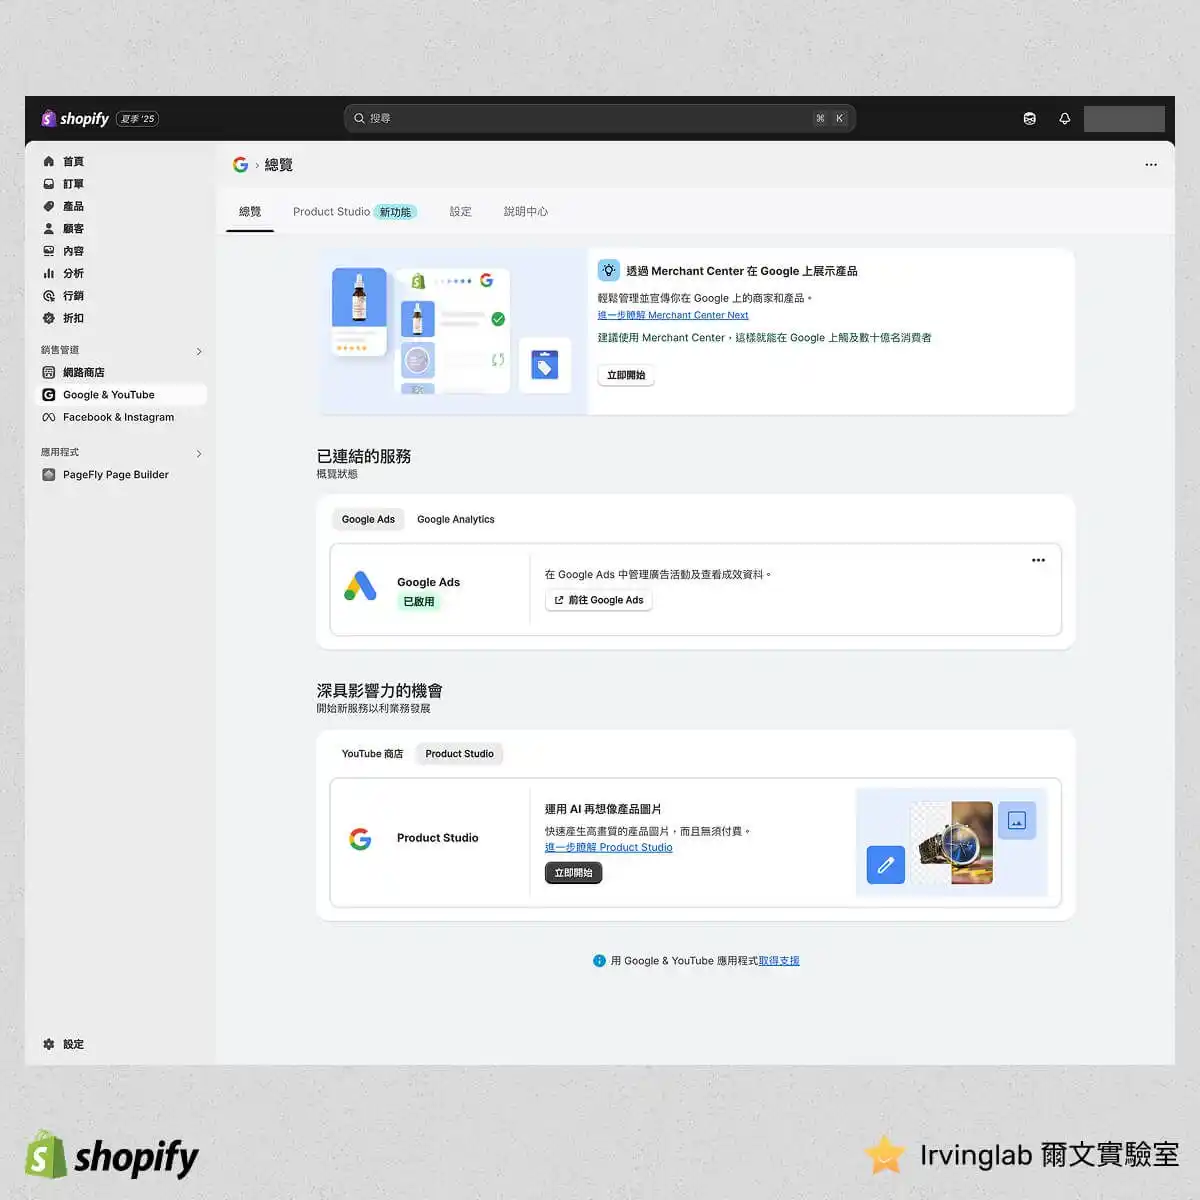This screenshot has height=1200, width=1200.
Task: Click the lightbulb icon in Merchant Center banner
Action: pos(609,270)
